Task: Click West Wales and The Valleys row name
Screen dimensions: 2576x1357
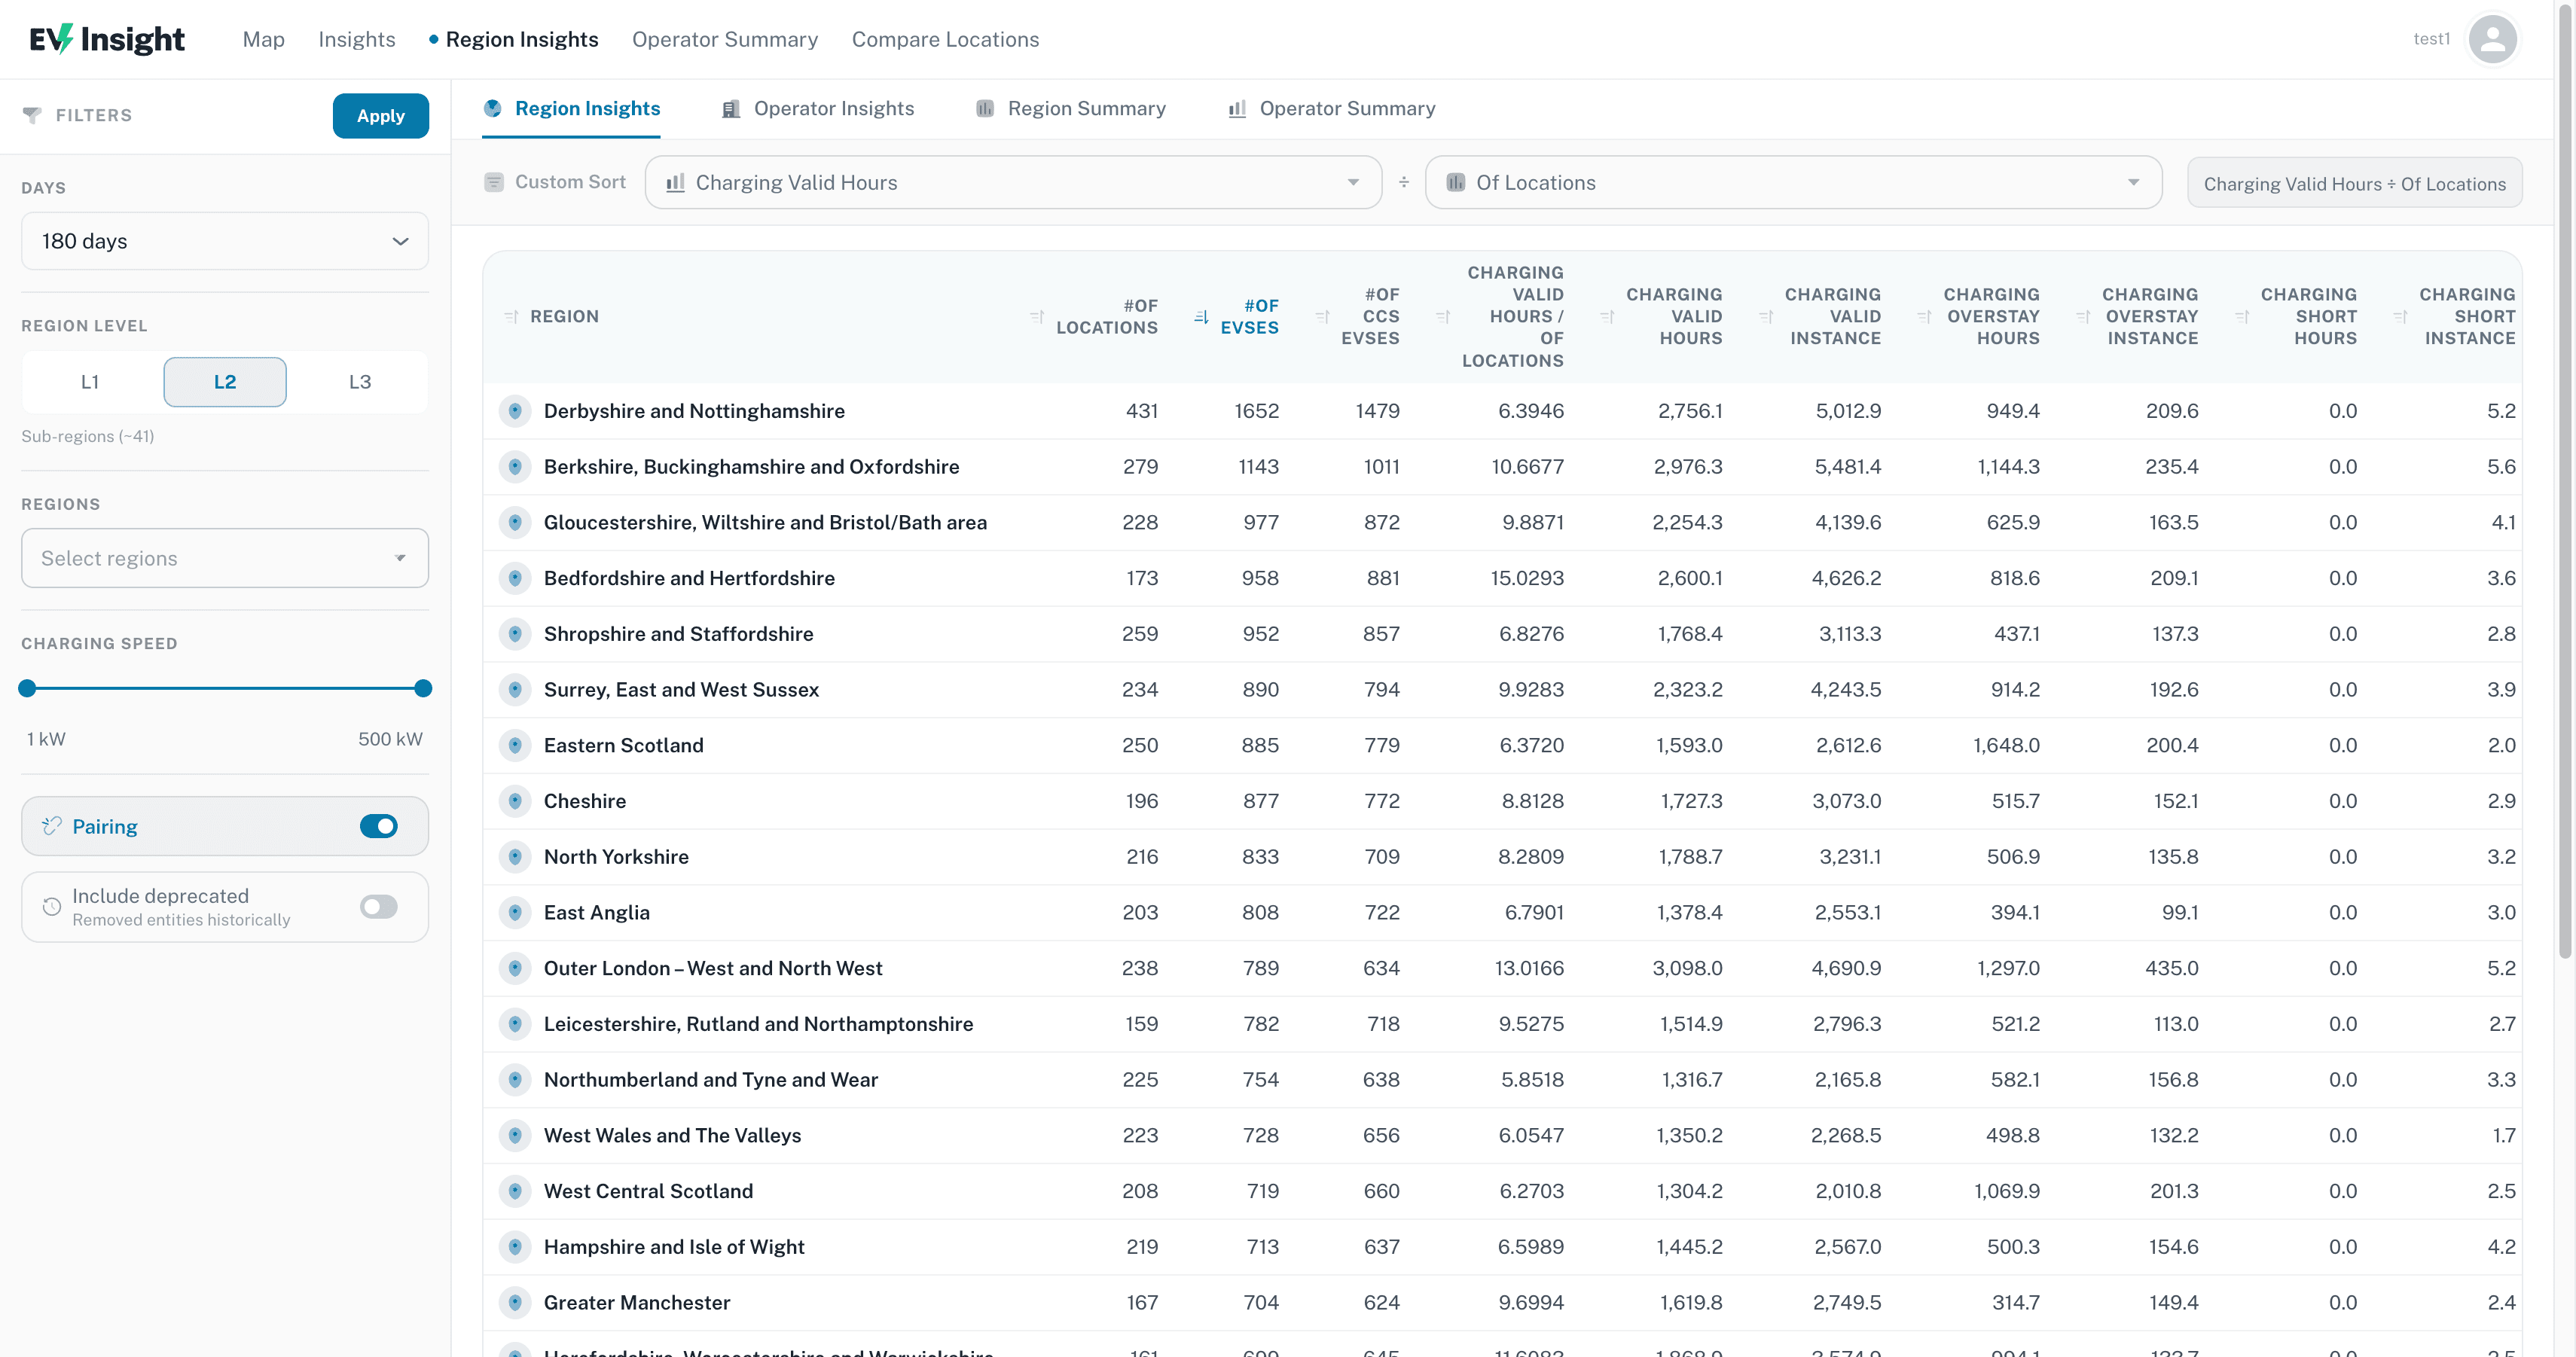Action: tap(672, 1135)
